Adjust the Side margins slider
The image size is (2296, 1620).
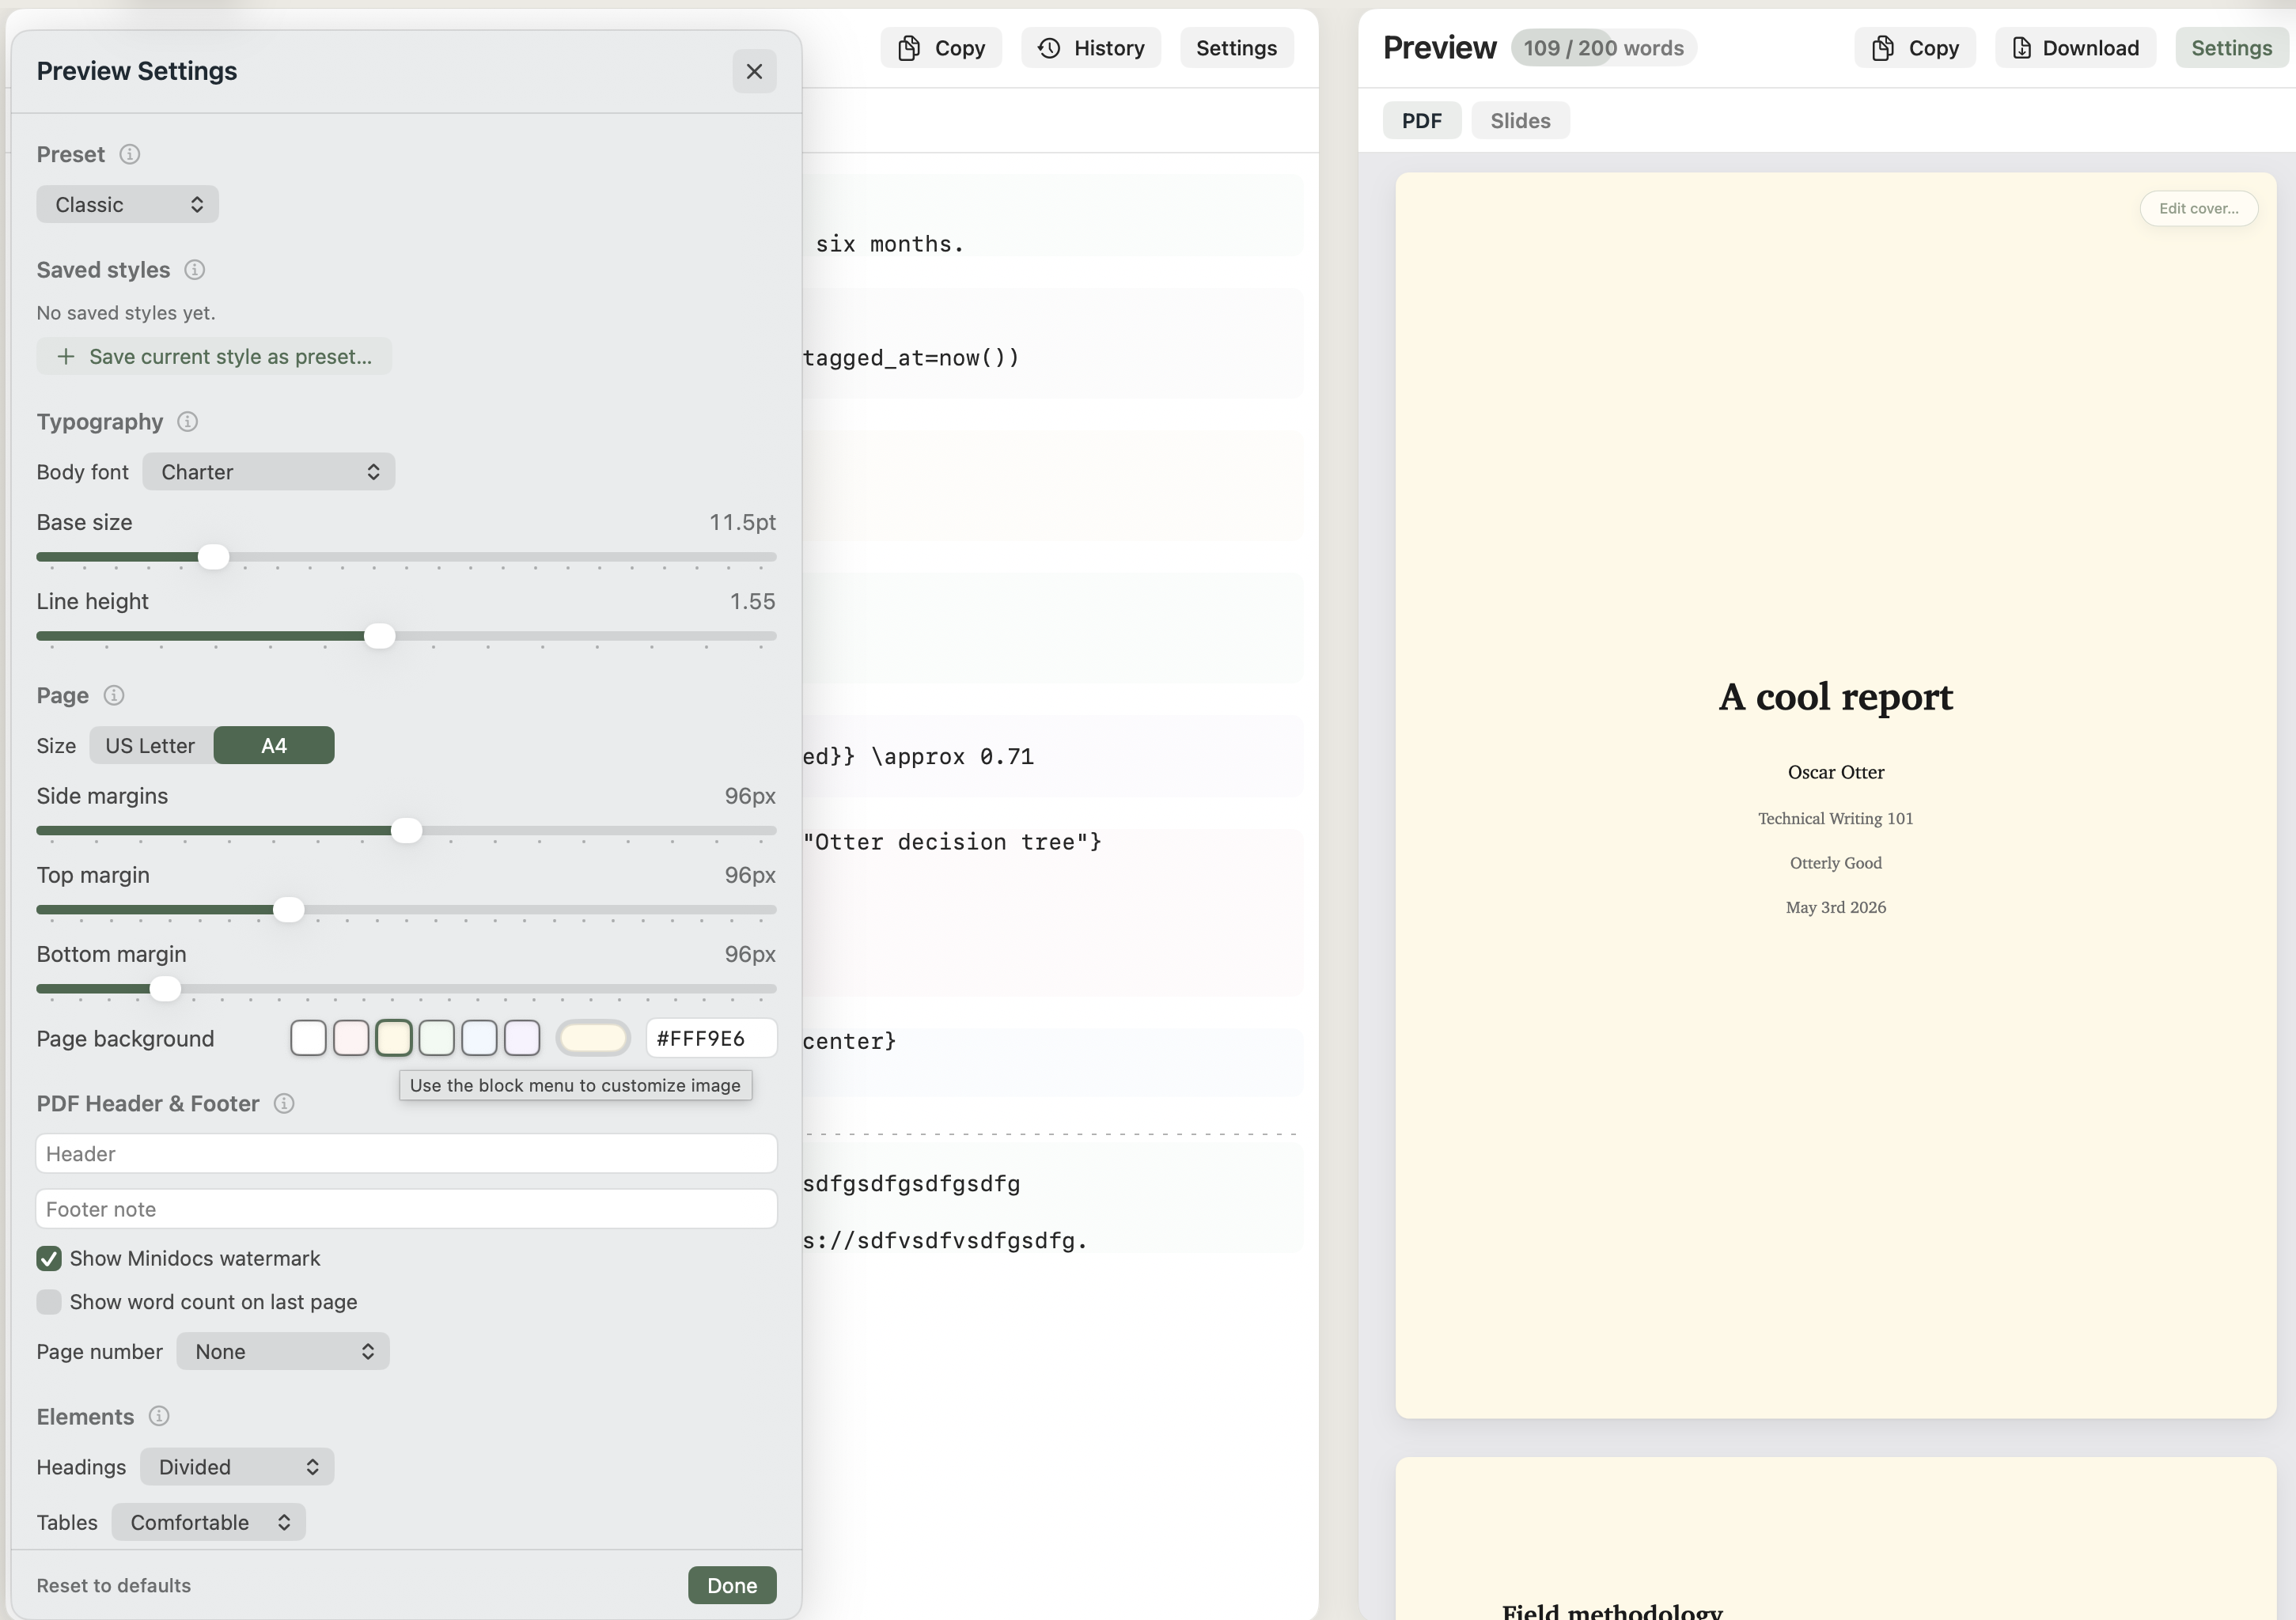[406, 830]
